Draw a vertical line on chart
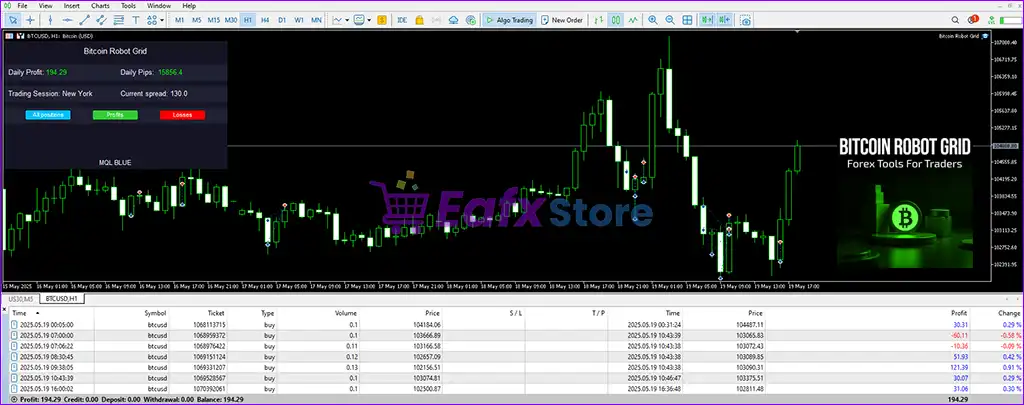 tap(50, 20)
